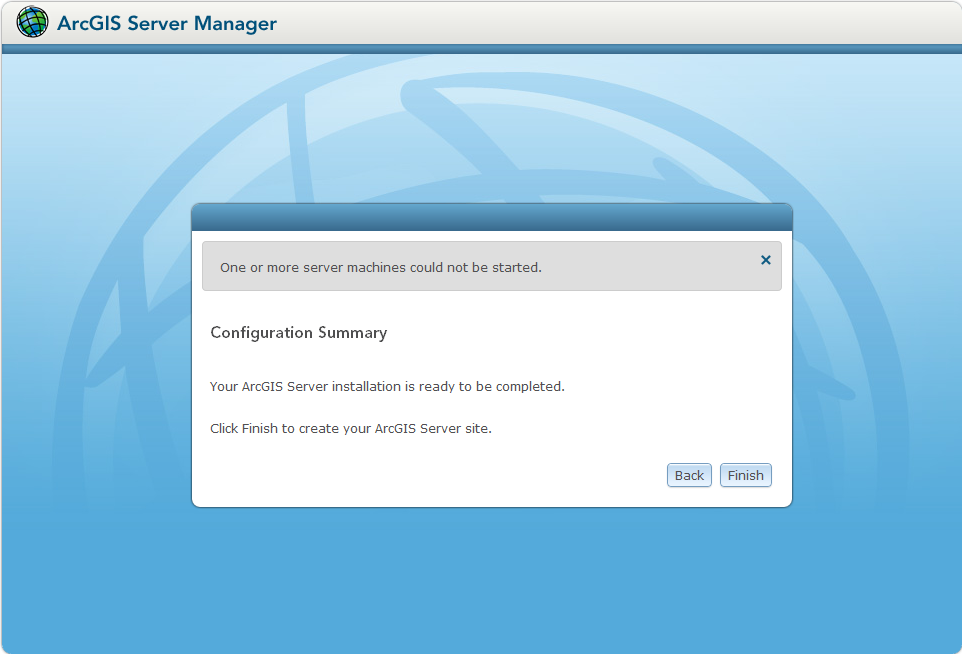Select the Configuration Summary heading

(x=299, y=333)
